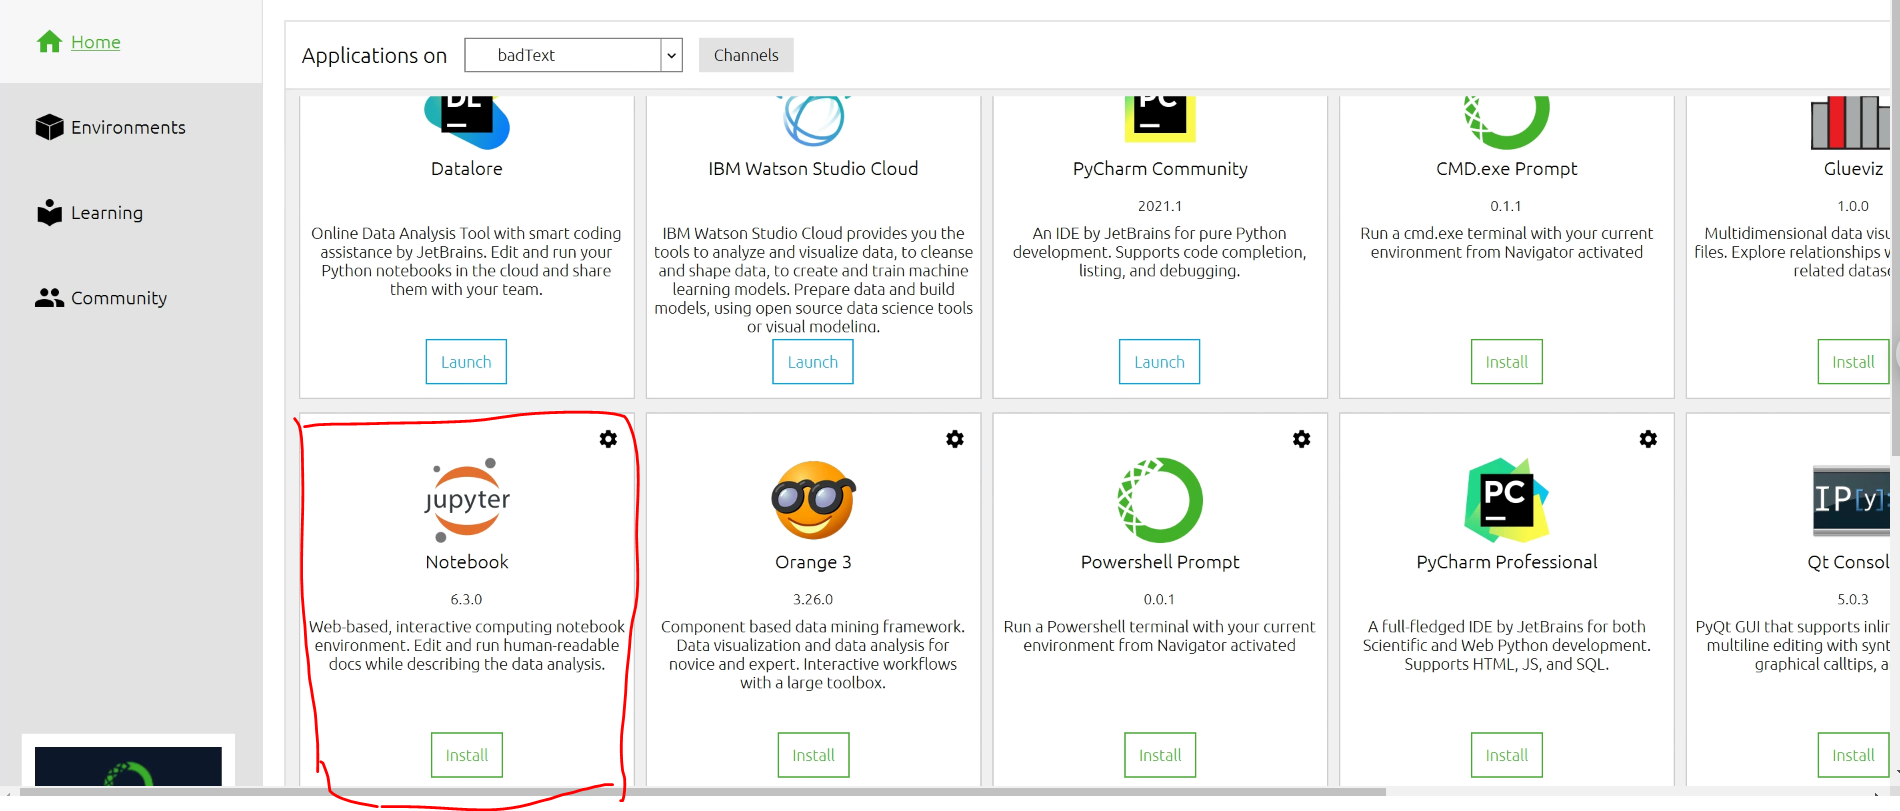Install Jupyter Notebook
Screen dimensions: 1900x811
pos(467,755)
